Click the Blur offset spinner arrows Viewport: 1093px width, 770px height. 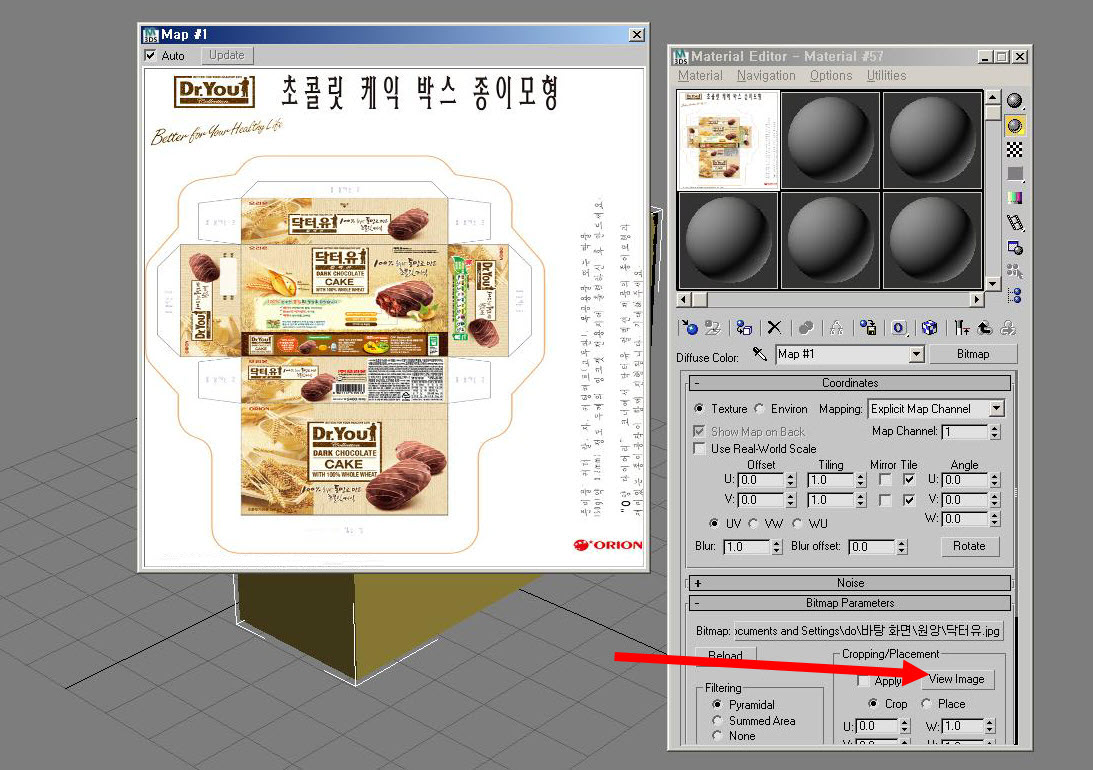click(x=902, y=547)
